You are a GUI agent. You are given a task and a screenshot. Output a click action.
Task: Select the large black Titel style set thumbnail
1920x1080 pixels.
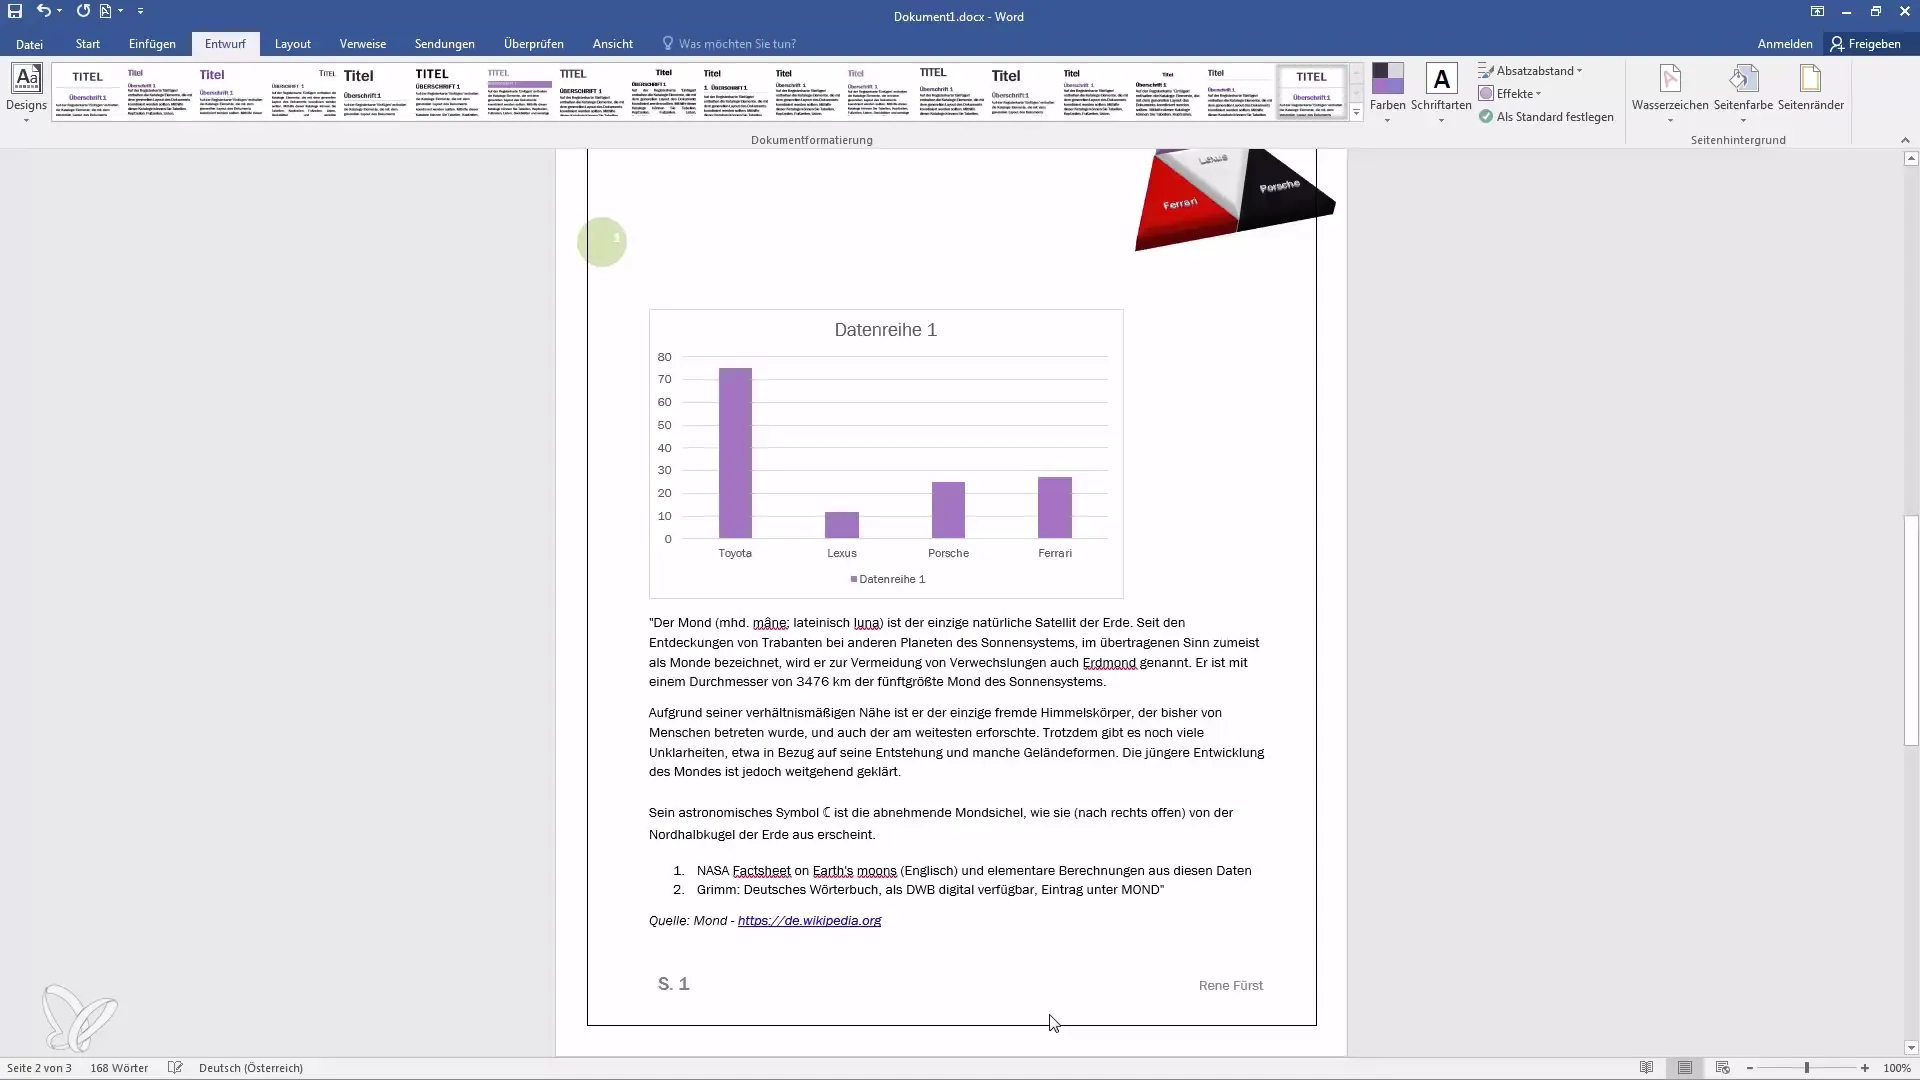click(x=375, y=92)
